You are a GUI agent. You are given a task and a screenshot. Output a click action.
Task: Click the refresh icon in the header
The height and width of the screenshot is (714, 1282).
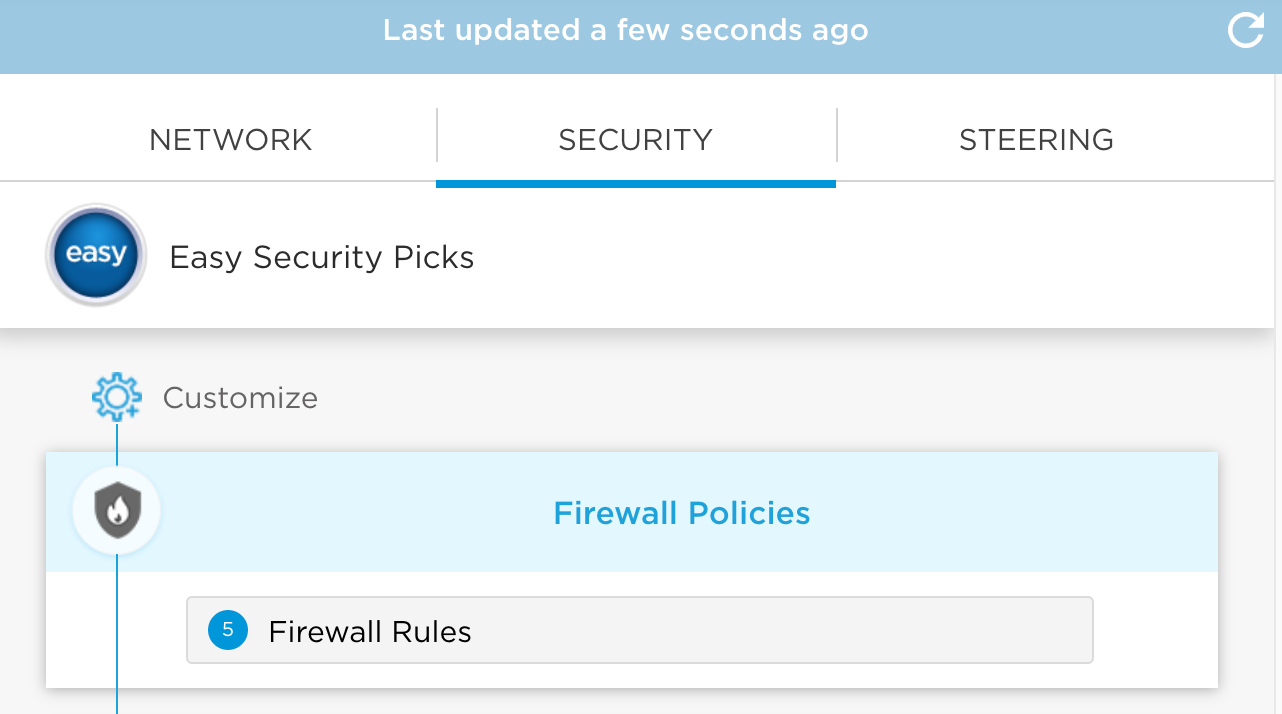point(1245,30)
